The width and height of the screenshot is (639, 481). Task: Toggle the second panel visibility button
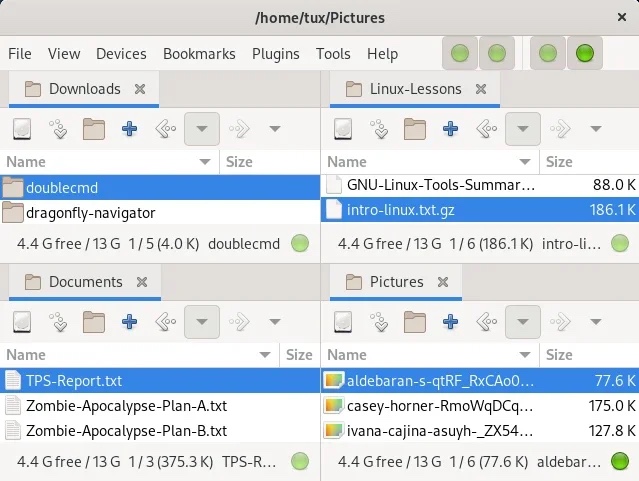point(497,53)
